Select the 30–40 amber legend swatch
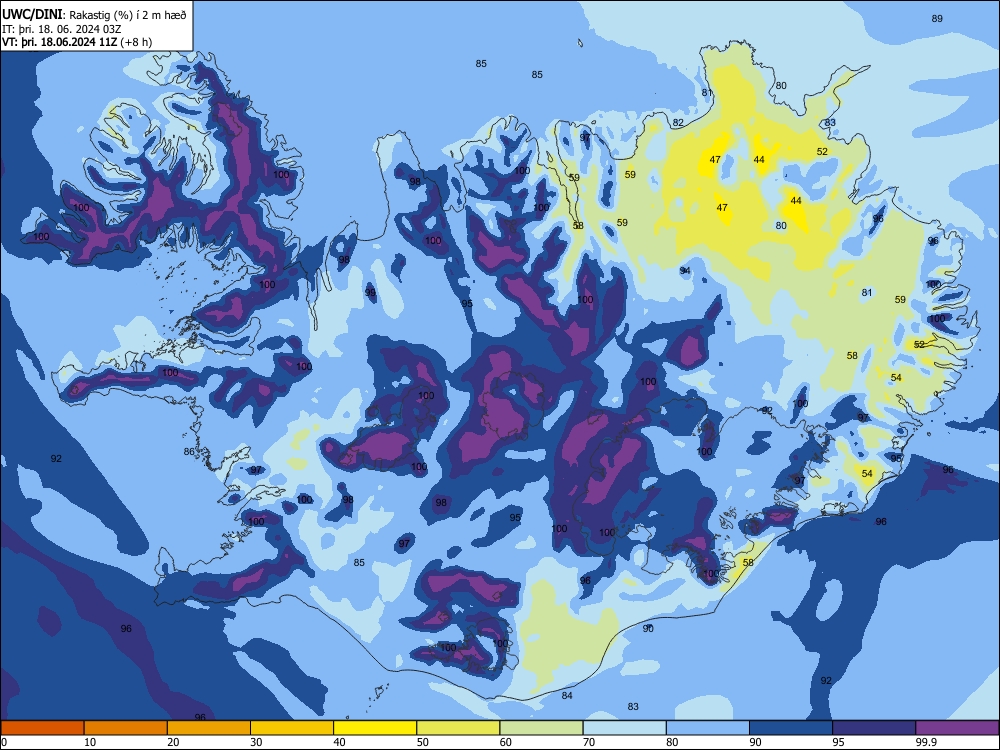This screenshot has height=750, width=1000. pos(292,728)
